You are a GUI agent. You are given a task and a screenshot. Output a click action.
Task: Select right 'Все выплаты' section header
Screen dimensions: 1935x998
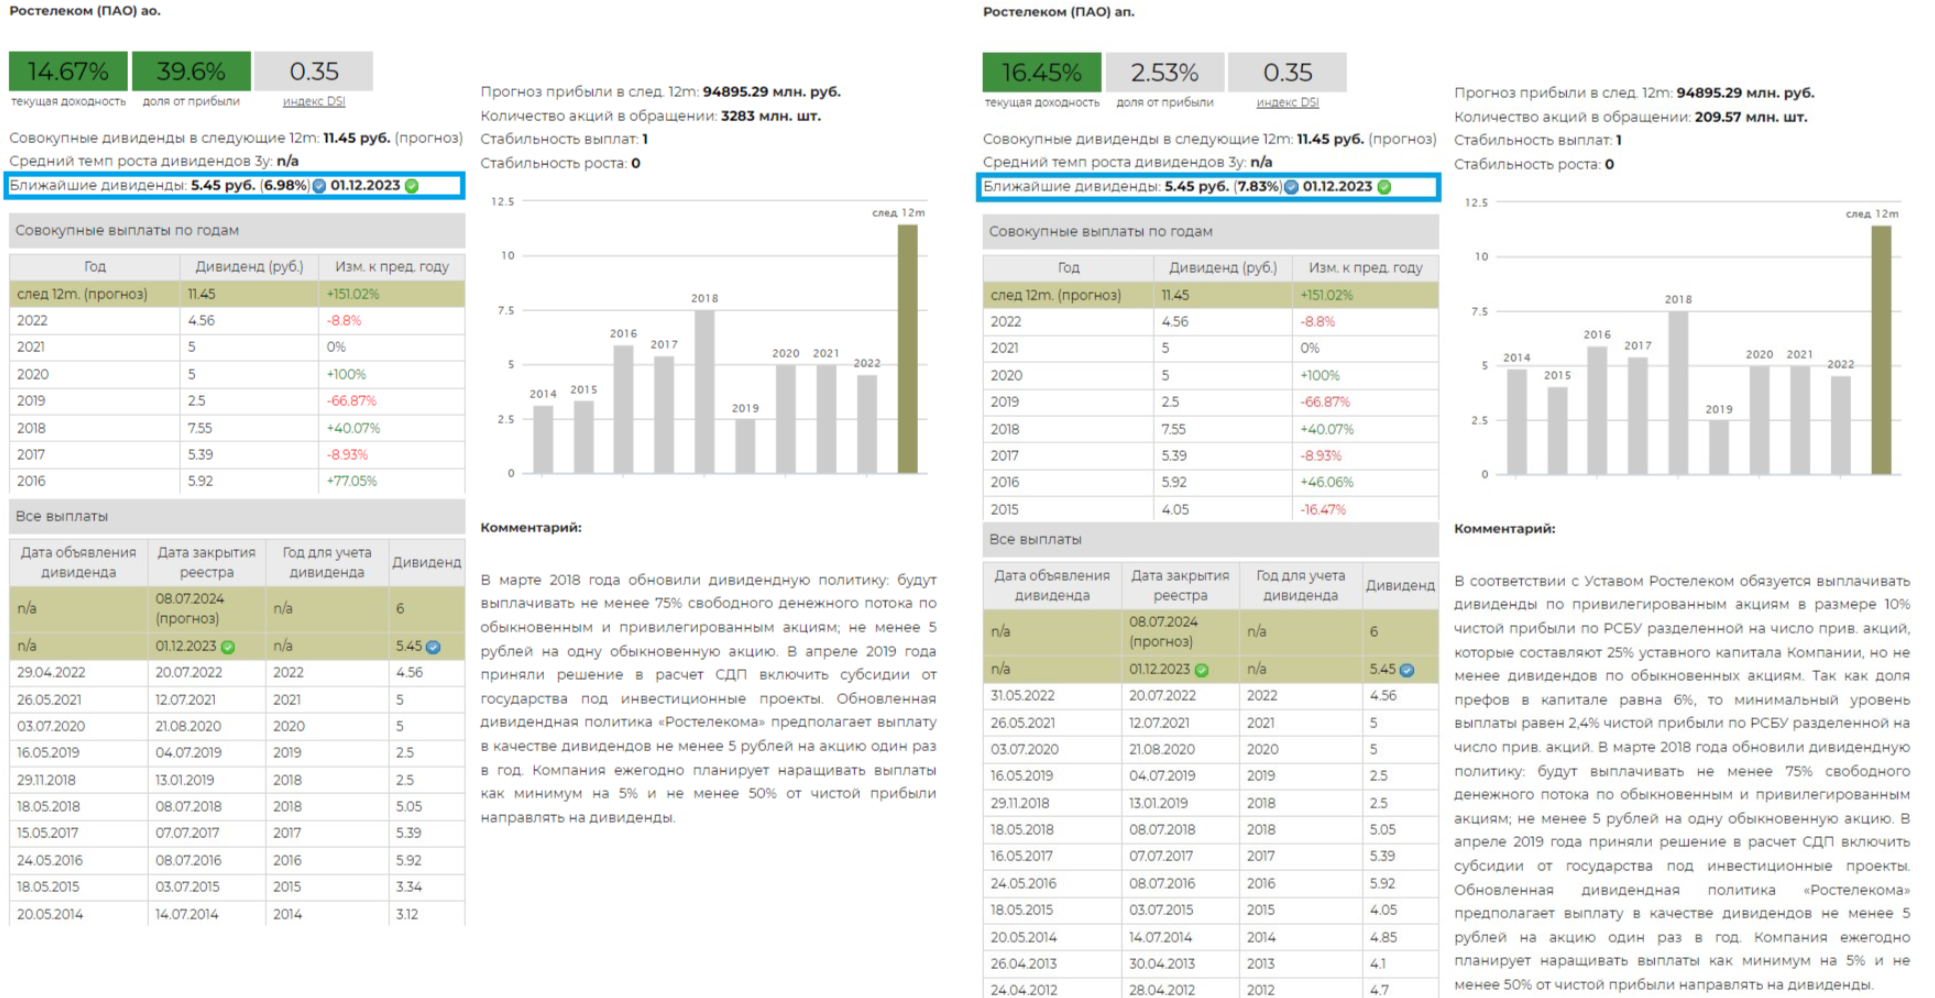click(x=1210, y=539)
